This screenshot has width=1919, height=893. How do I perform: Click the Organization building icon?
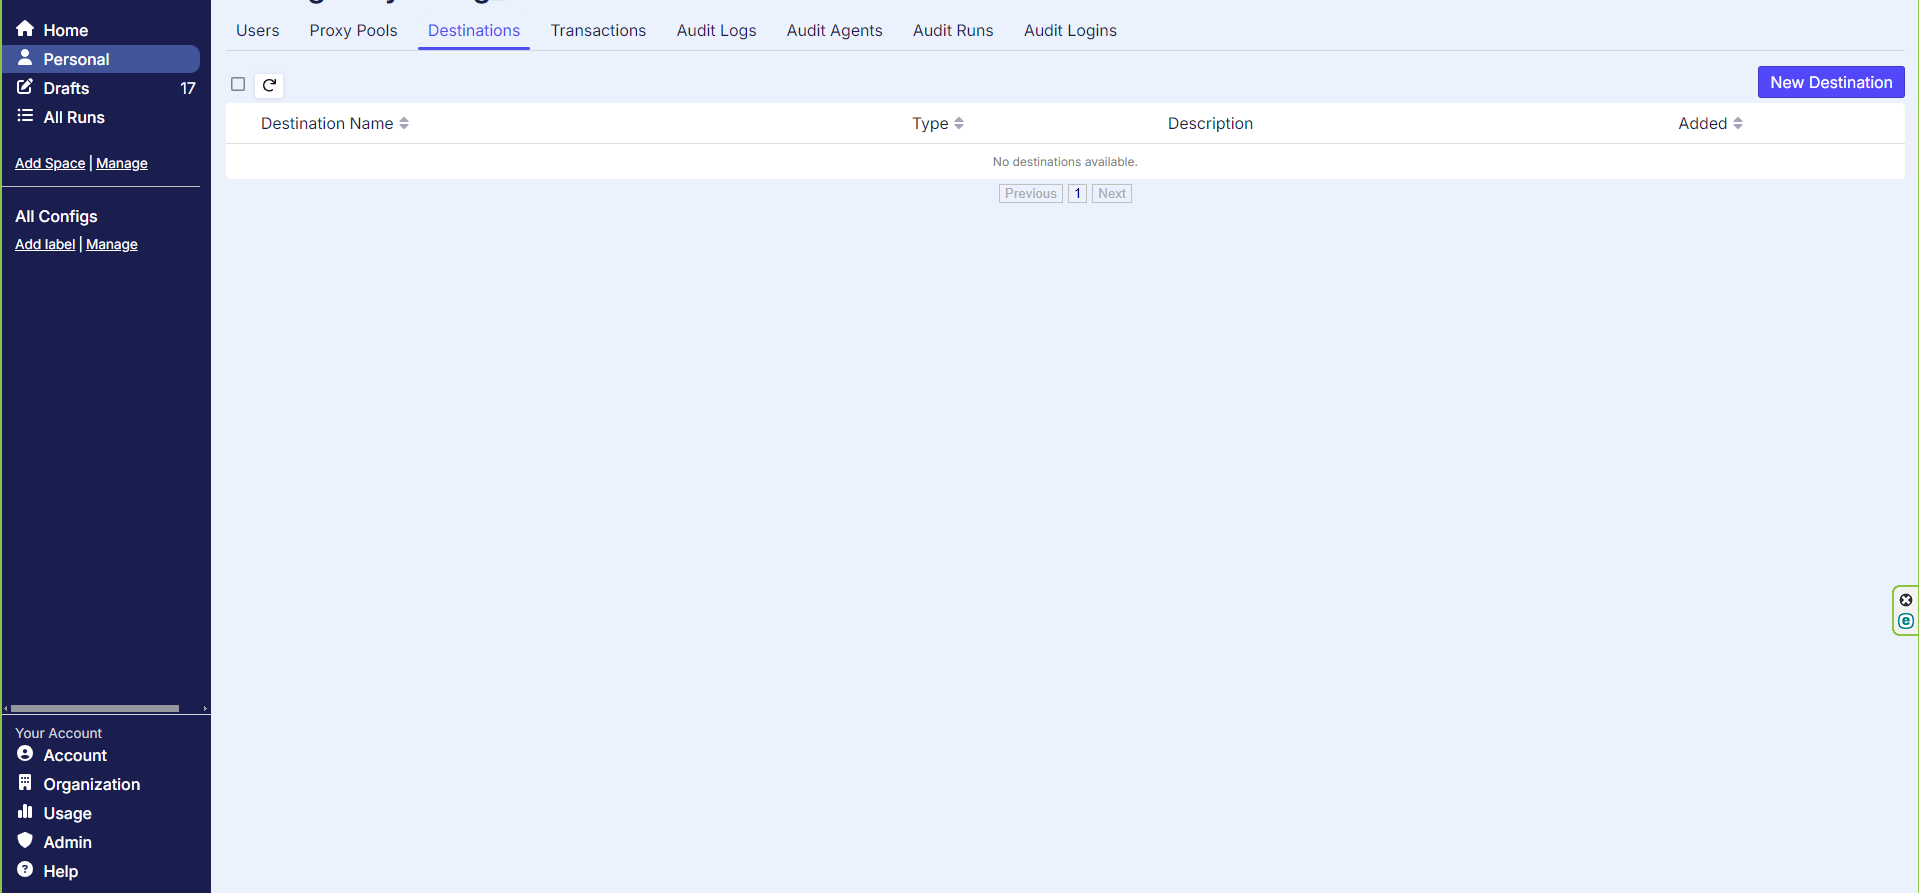25,783
